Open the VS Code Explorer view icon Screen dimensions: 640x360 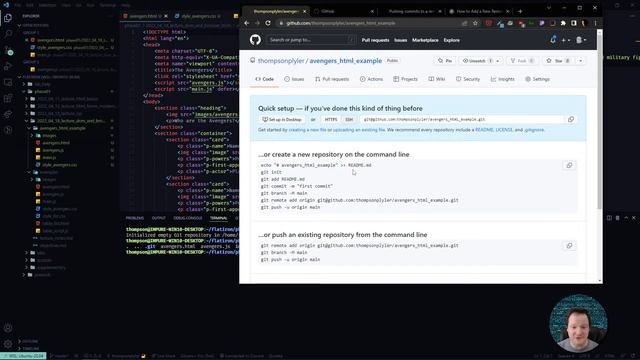8,18
